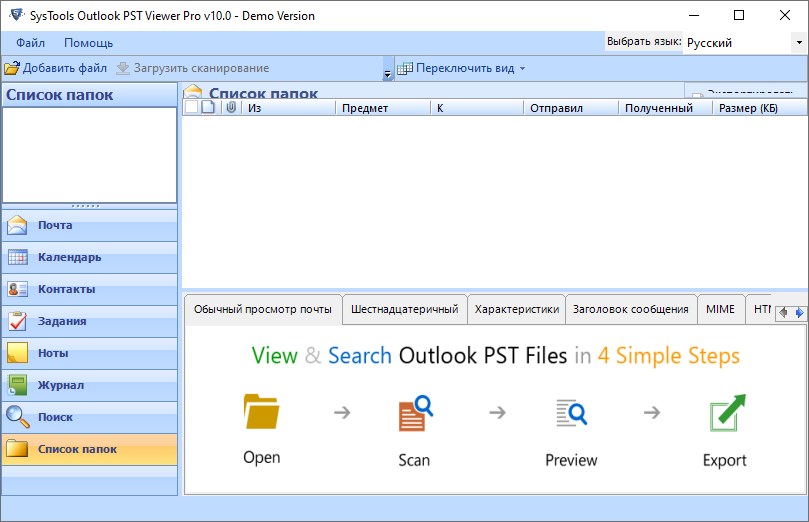Select Журнал in navigation pane
The height and width of the screenshot is (522, 809).
click(x=90, y=385)
